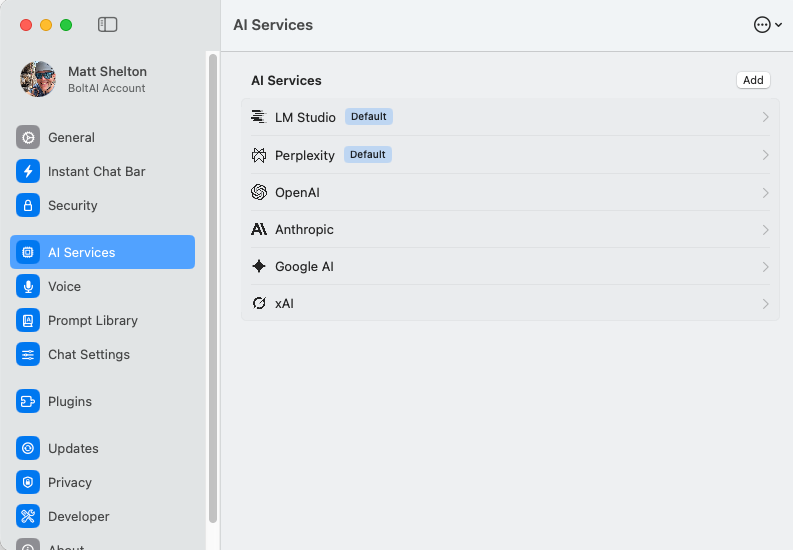Image resolution: width=793 pixels, height=550 pixels.
Task: Click the Perplexity service name
Action: pyautogui.click(x=305, y=155)
